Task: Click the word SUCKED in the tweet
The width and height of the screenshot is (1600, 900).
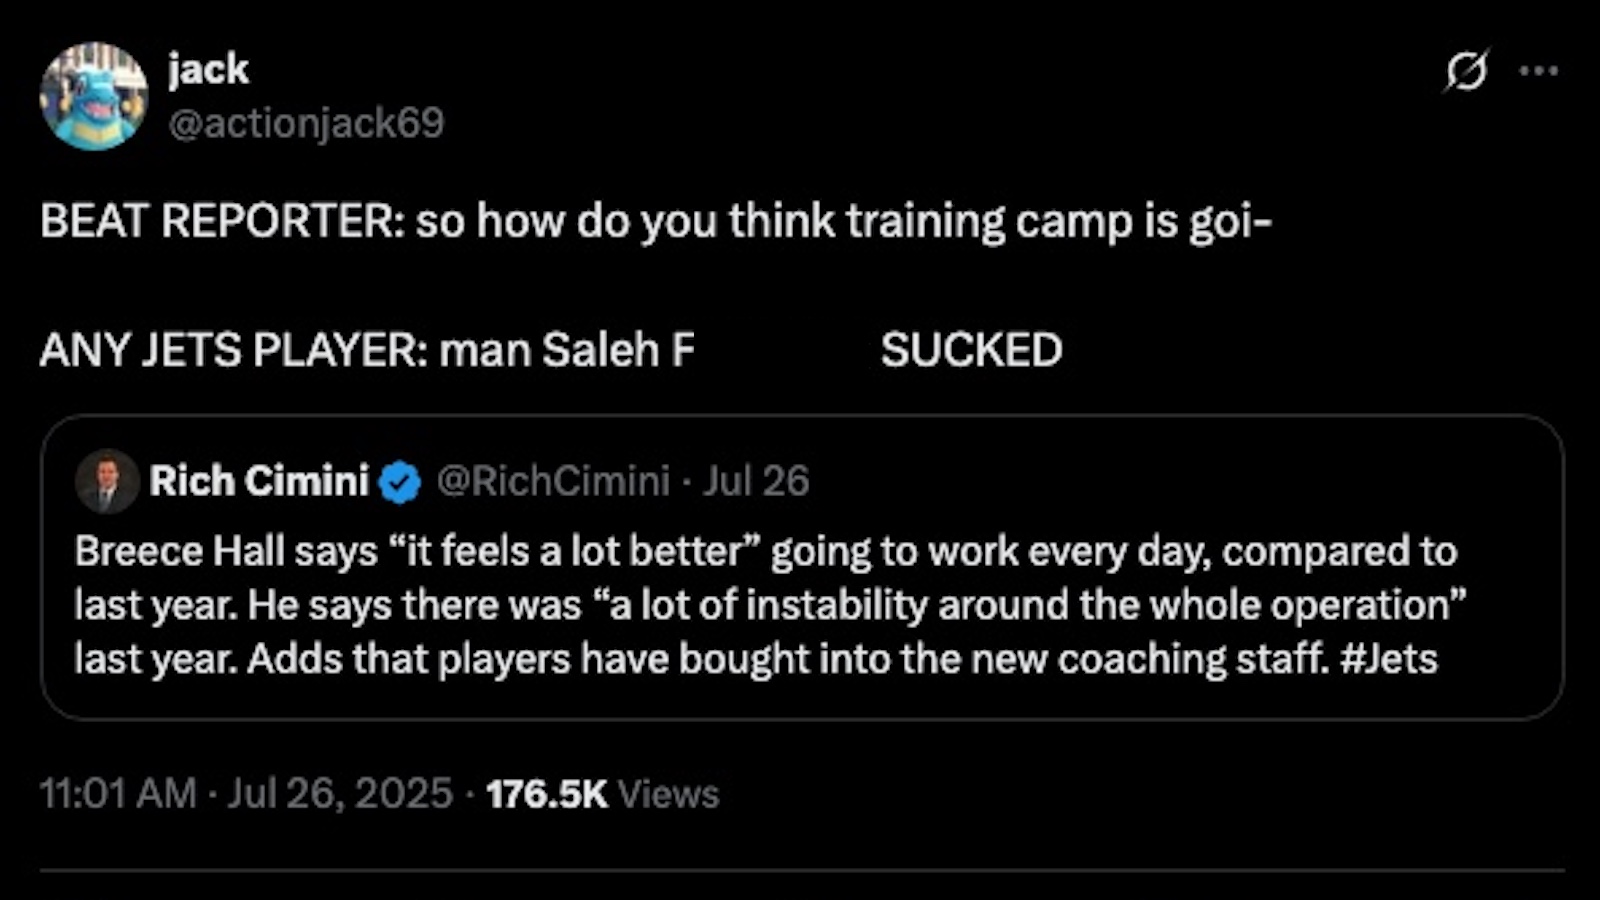Action: 971,350
